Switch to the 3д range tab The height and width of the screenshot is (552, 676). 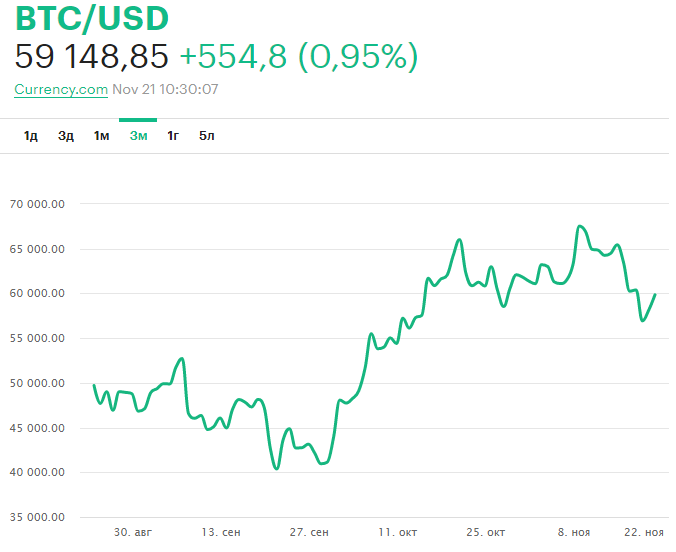point(66,136)
